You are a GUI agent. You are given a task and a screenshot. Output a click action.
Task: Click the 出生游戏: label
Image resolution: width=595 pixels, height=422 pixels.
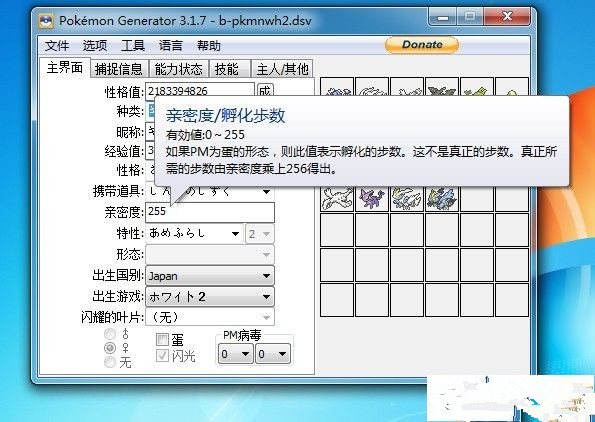pyautogui.click(x=118, y=296)
